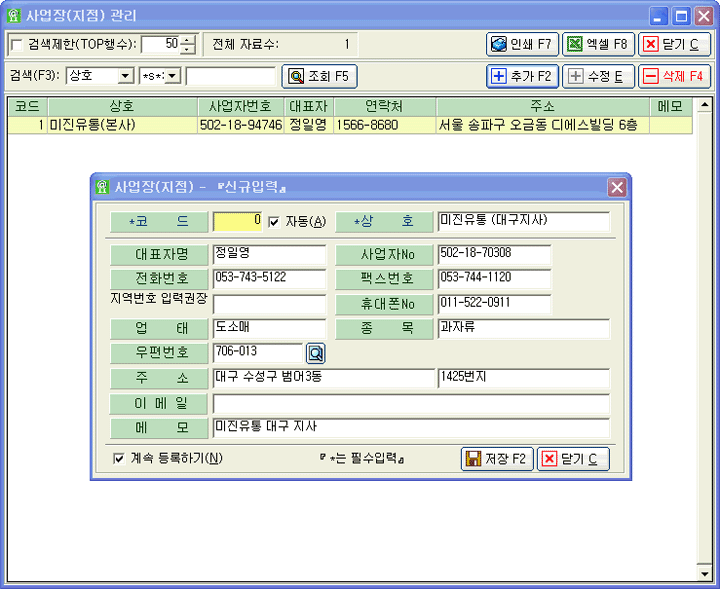Click grid cell 1566-8680
This screenshot has height=589, width=720.
(384, 125)
